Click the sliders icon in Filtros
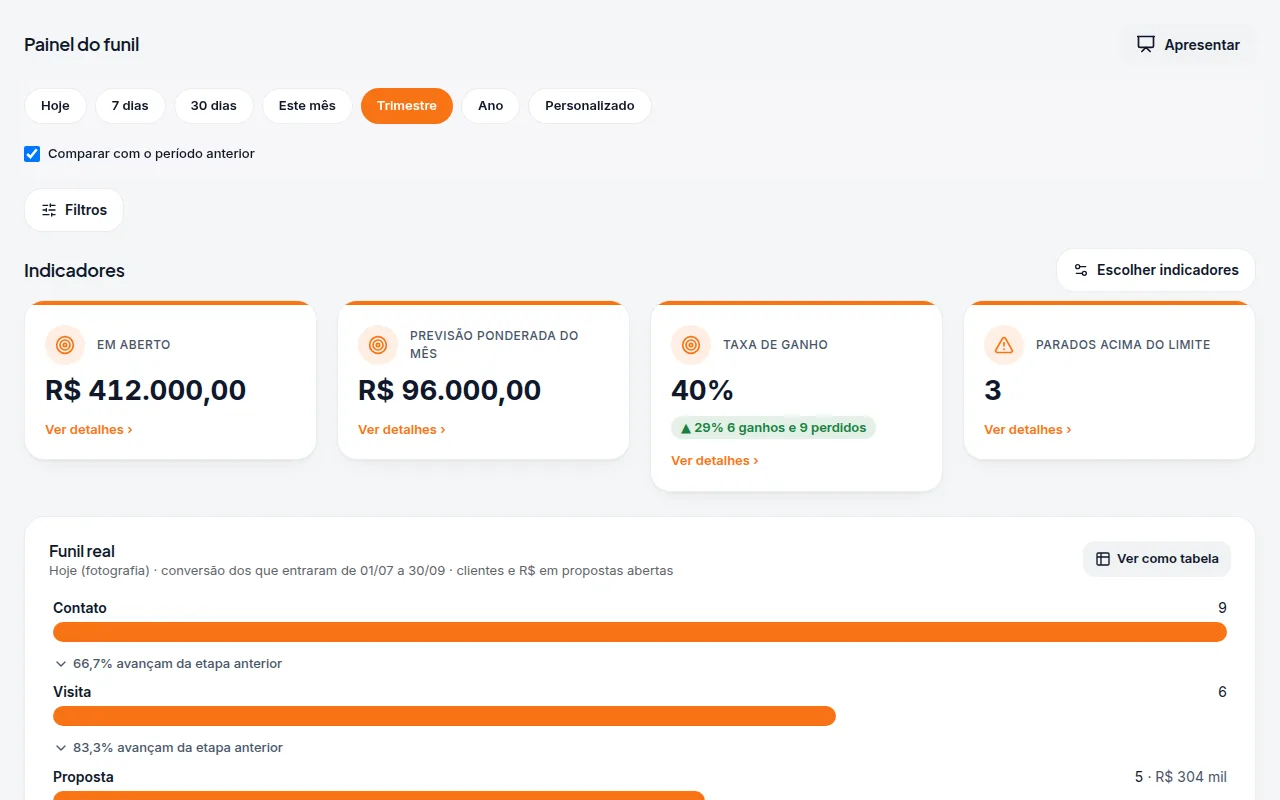Screen dimensions: 1280x800 coord(49,210)
